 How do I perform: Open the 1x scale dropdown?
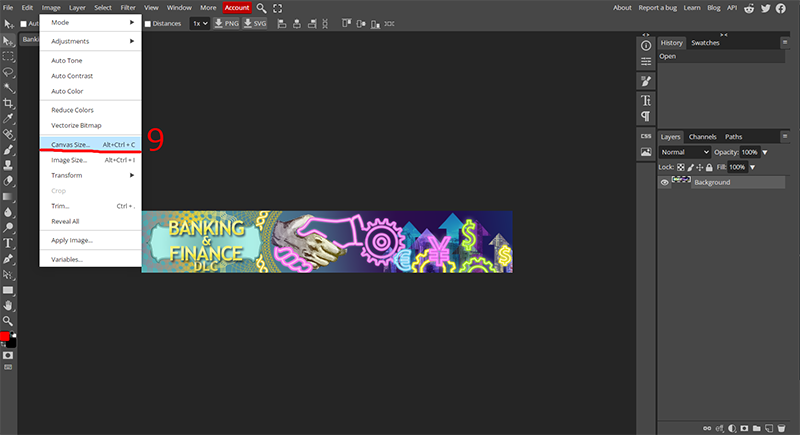pos(199,23)
